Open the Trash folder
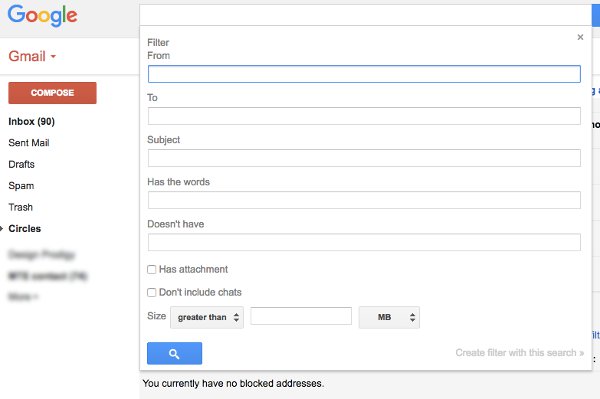This screenshot has width=600, height=399. click(x=21, y=207)
